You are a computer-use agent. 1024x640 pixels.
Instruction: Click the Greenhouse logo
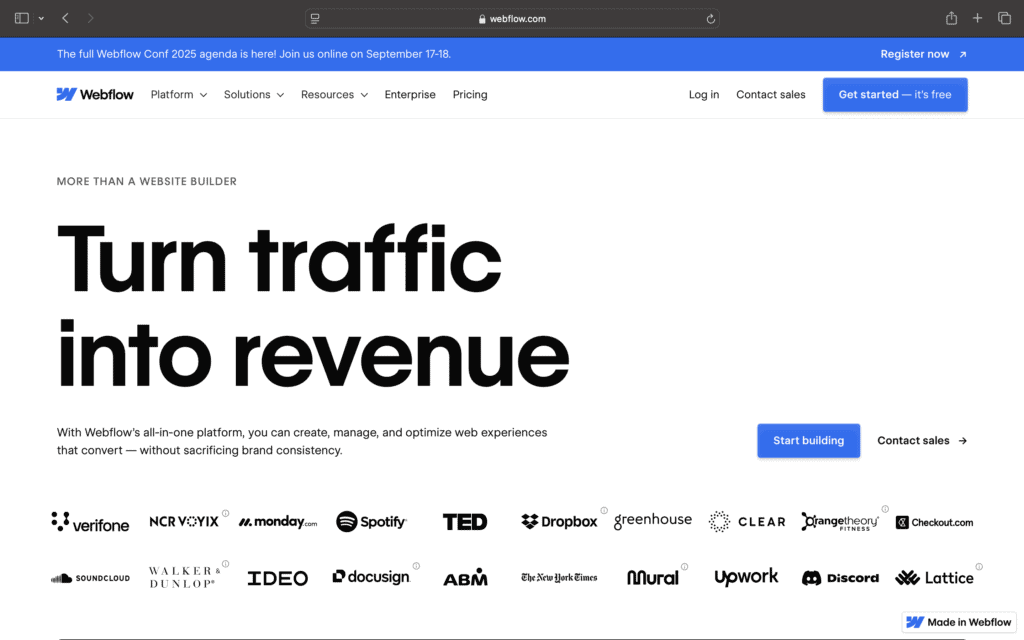point(652,520)
